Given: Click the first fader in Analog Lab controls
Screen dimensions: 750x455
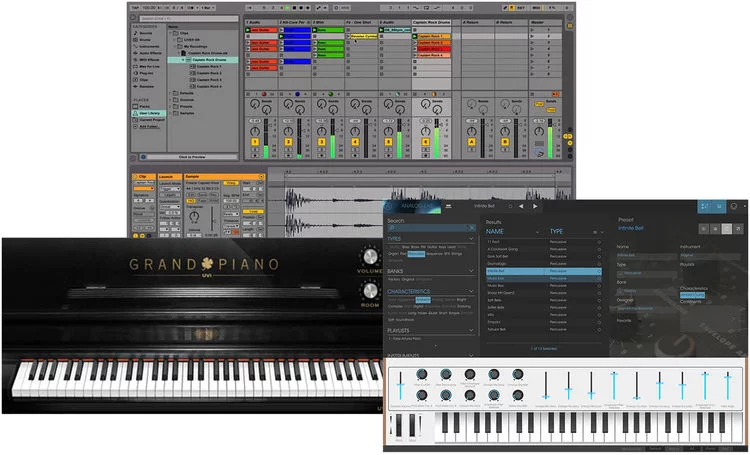Looking at the screenshot, I should [x=400, y=386].
